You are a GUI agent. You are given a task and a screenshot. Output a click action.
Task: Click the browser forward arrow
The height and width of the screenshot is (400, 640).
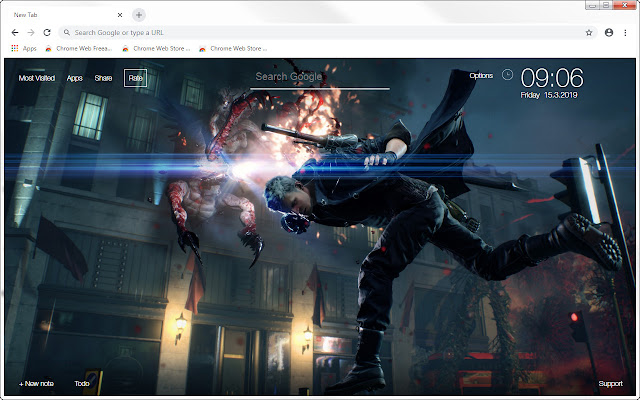coord(31,32)
